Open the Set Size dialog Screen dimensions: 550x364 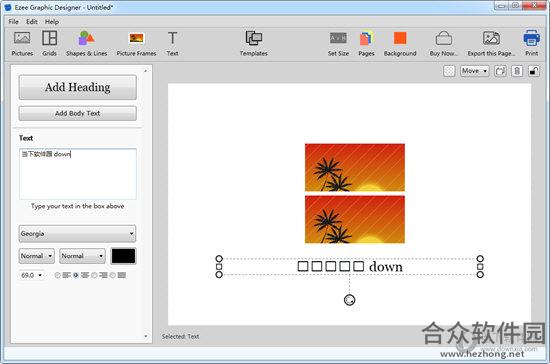point(338,43)
